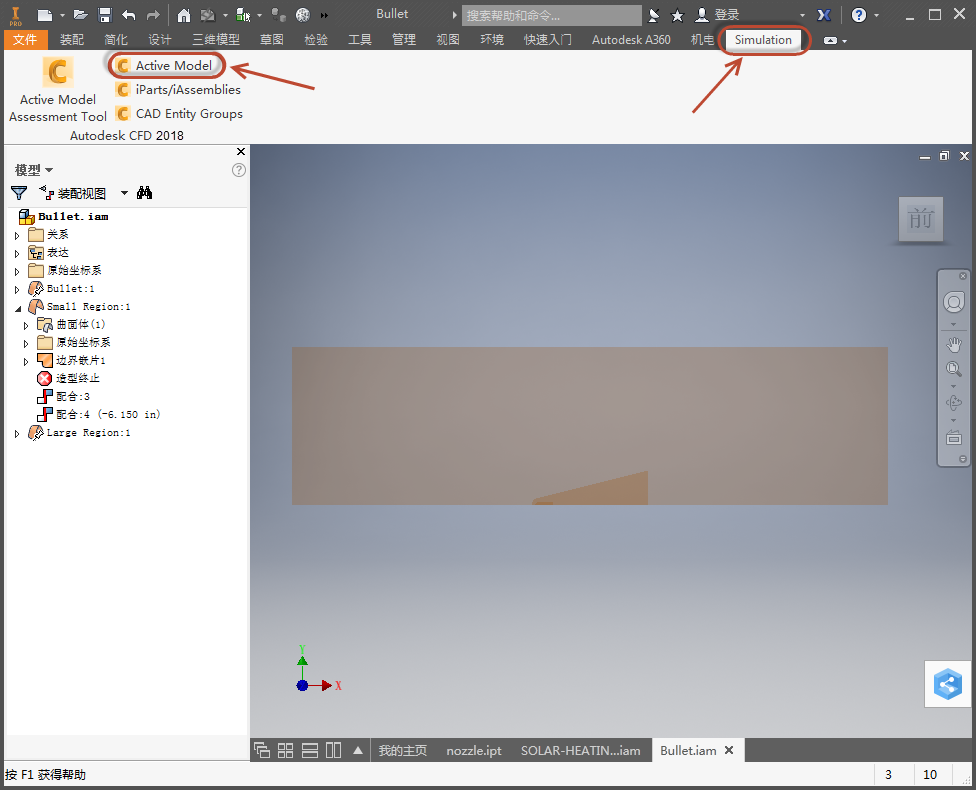Click the Communication Center satellite icon
The width and height of the screenshot is (976, 790).
(654, 15)
